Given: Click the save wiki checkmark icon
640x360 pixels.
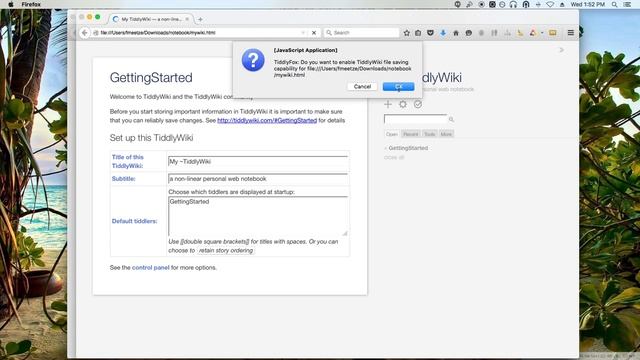Looking at the screenshot, I should (x=418, y=104).
